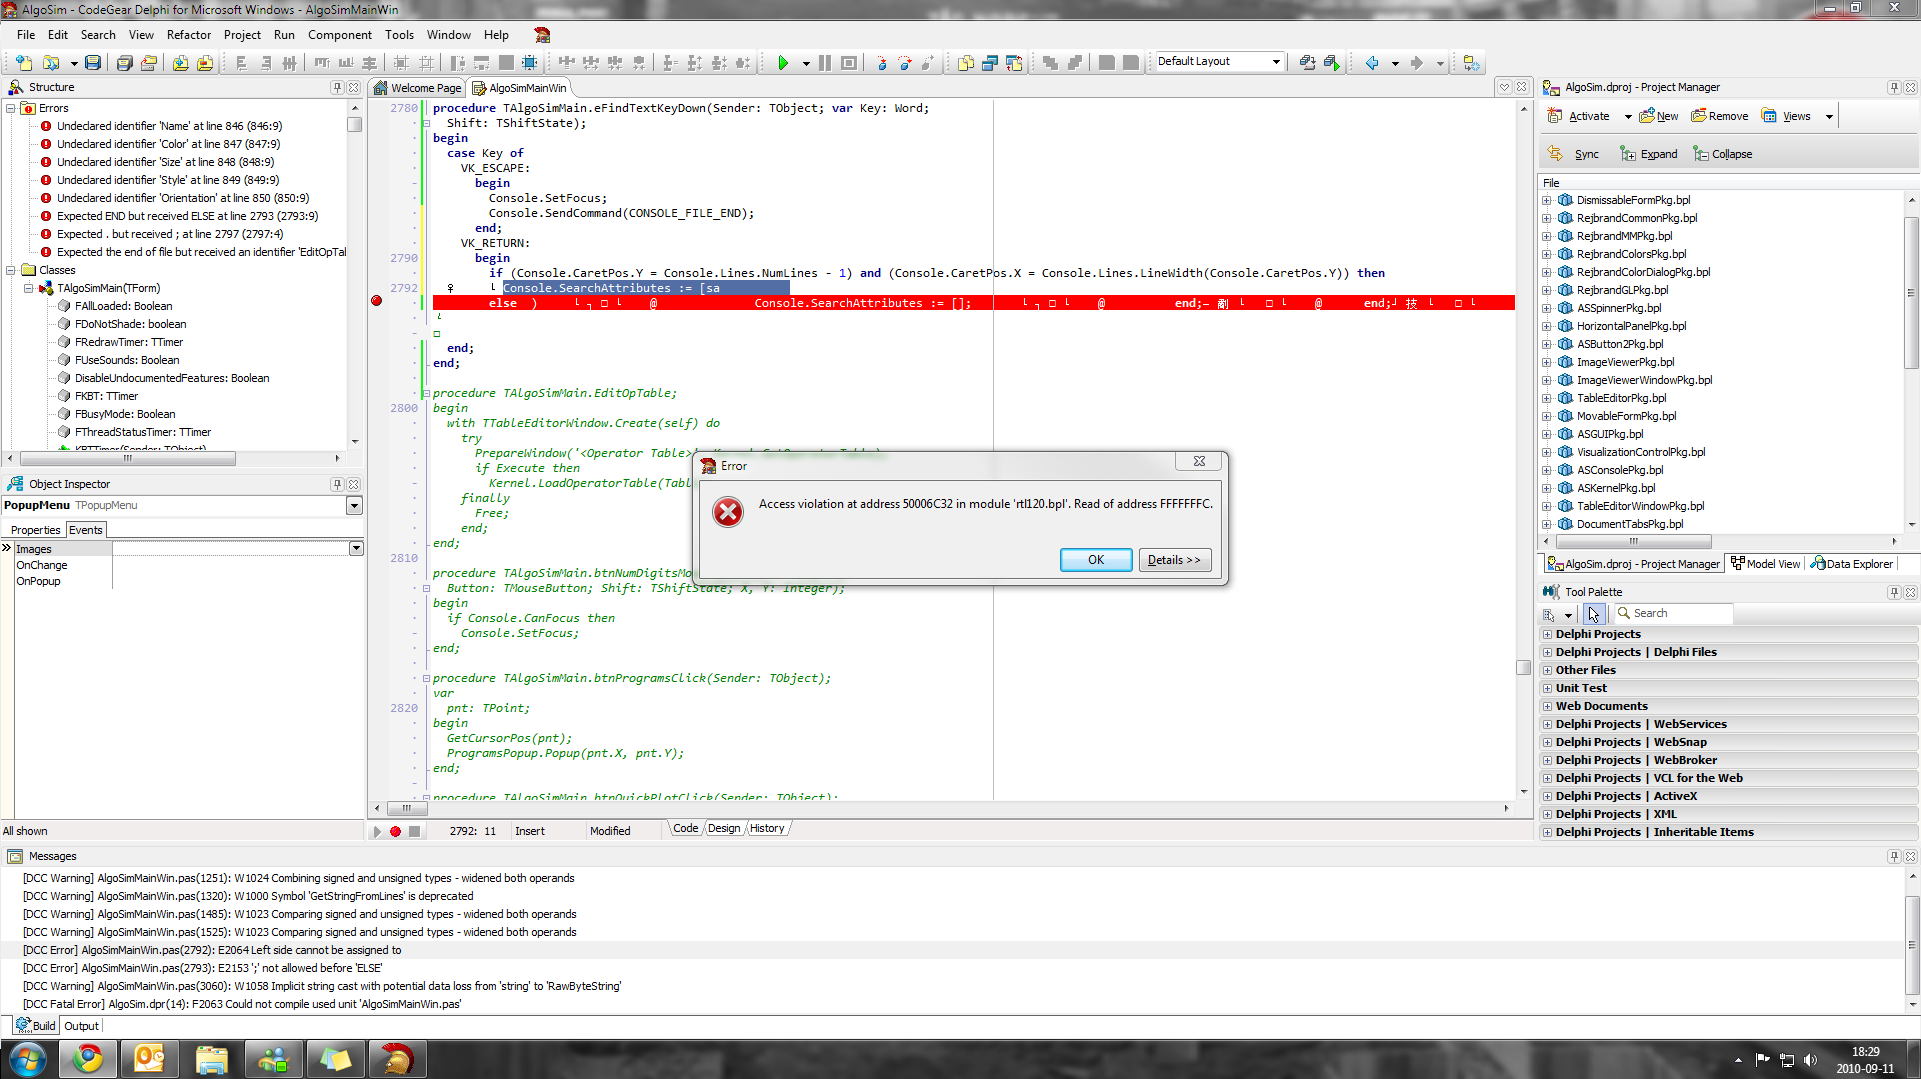Click OK in the Error dialog

(x=1096, y=560)
